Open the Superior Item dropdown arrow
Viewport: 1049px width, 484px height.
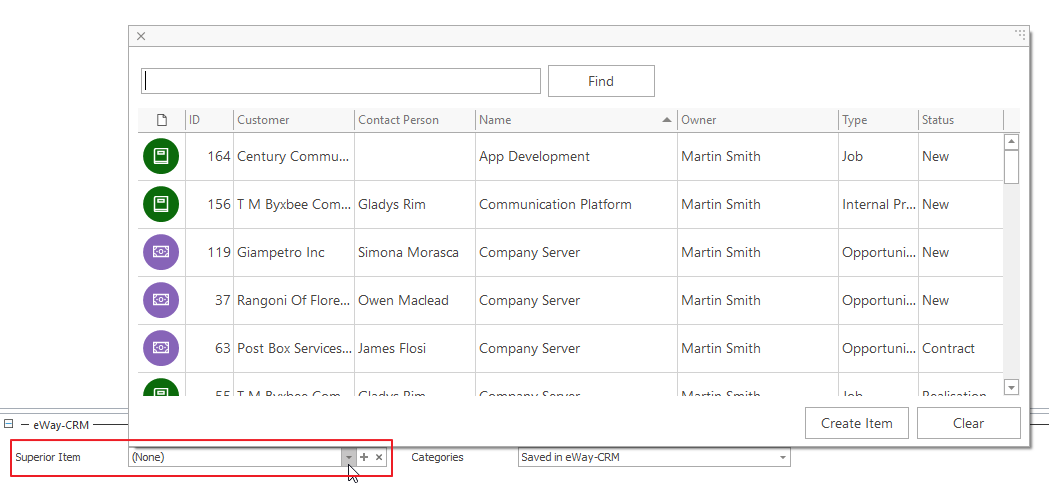pos(349,457)
